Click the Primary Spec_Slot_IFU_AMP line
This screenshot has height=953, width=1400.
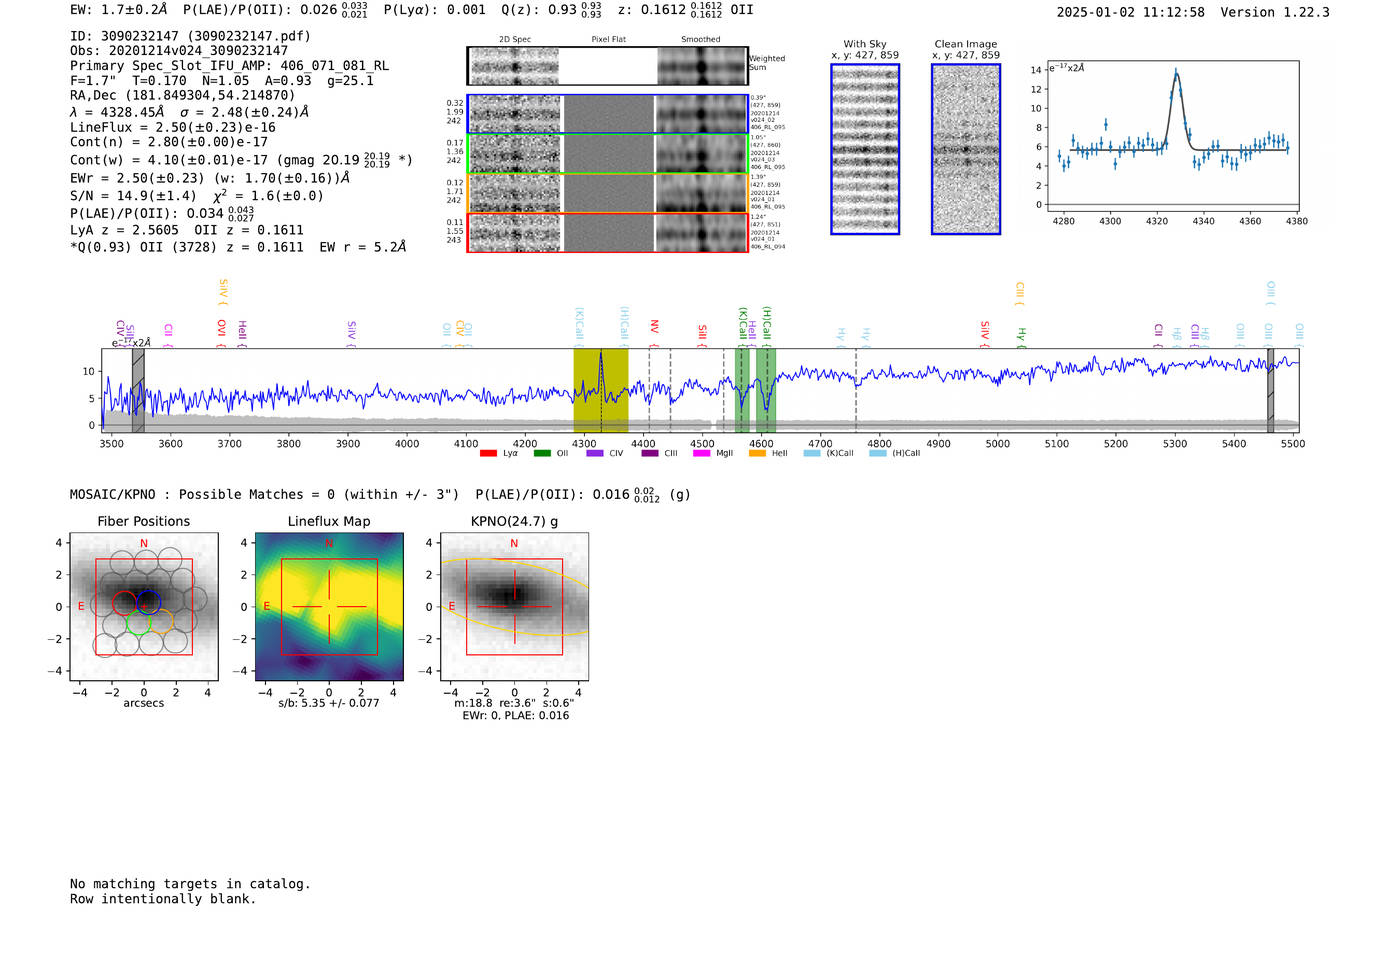click(229, 65)
